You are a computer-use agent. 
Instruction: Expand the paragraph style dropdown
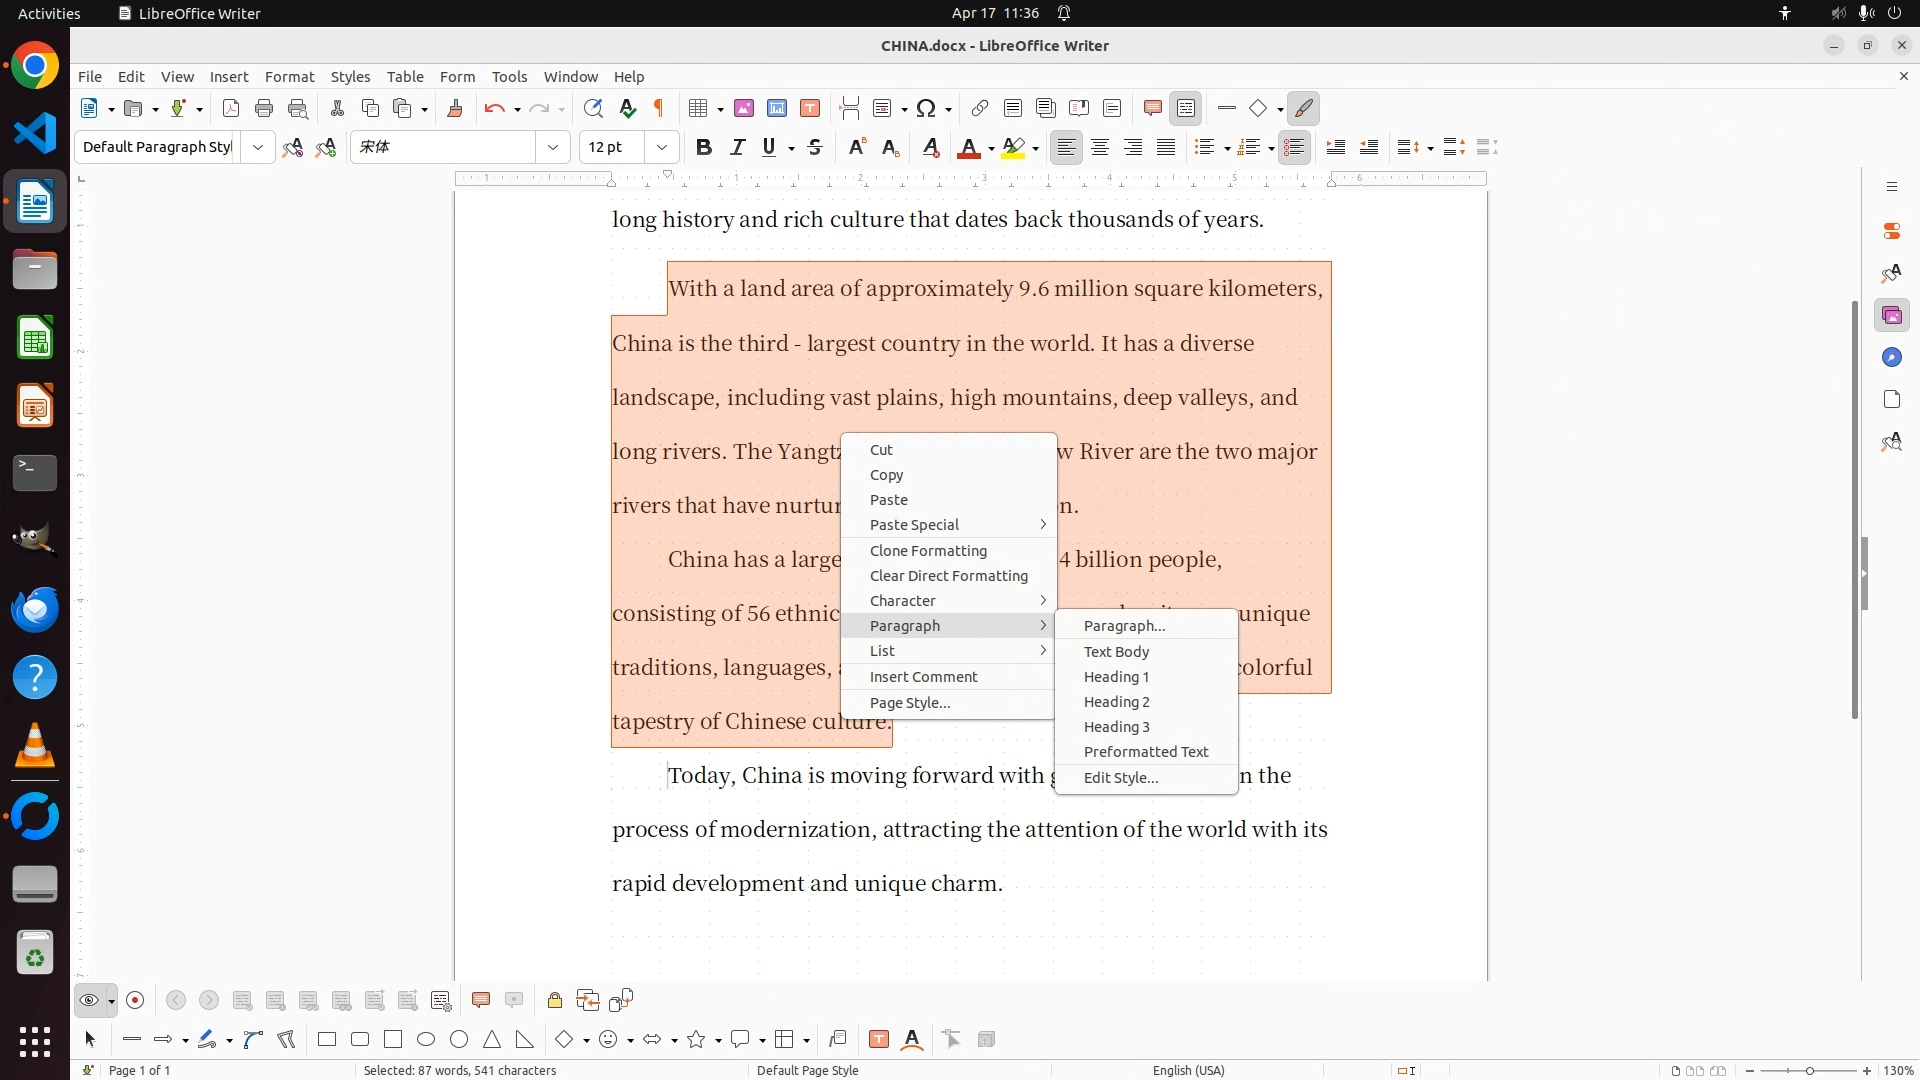pos(258,148)
